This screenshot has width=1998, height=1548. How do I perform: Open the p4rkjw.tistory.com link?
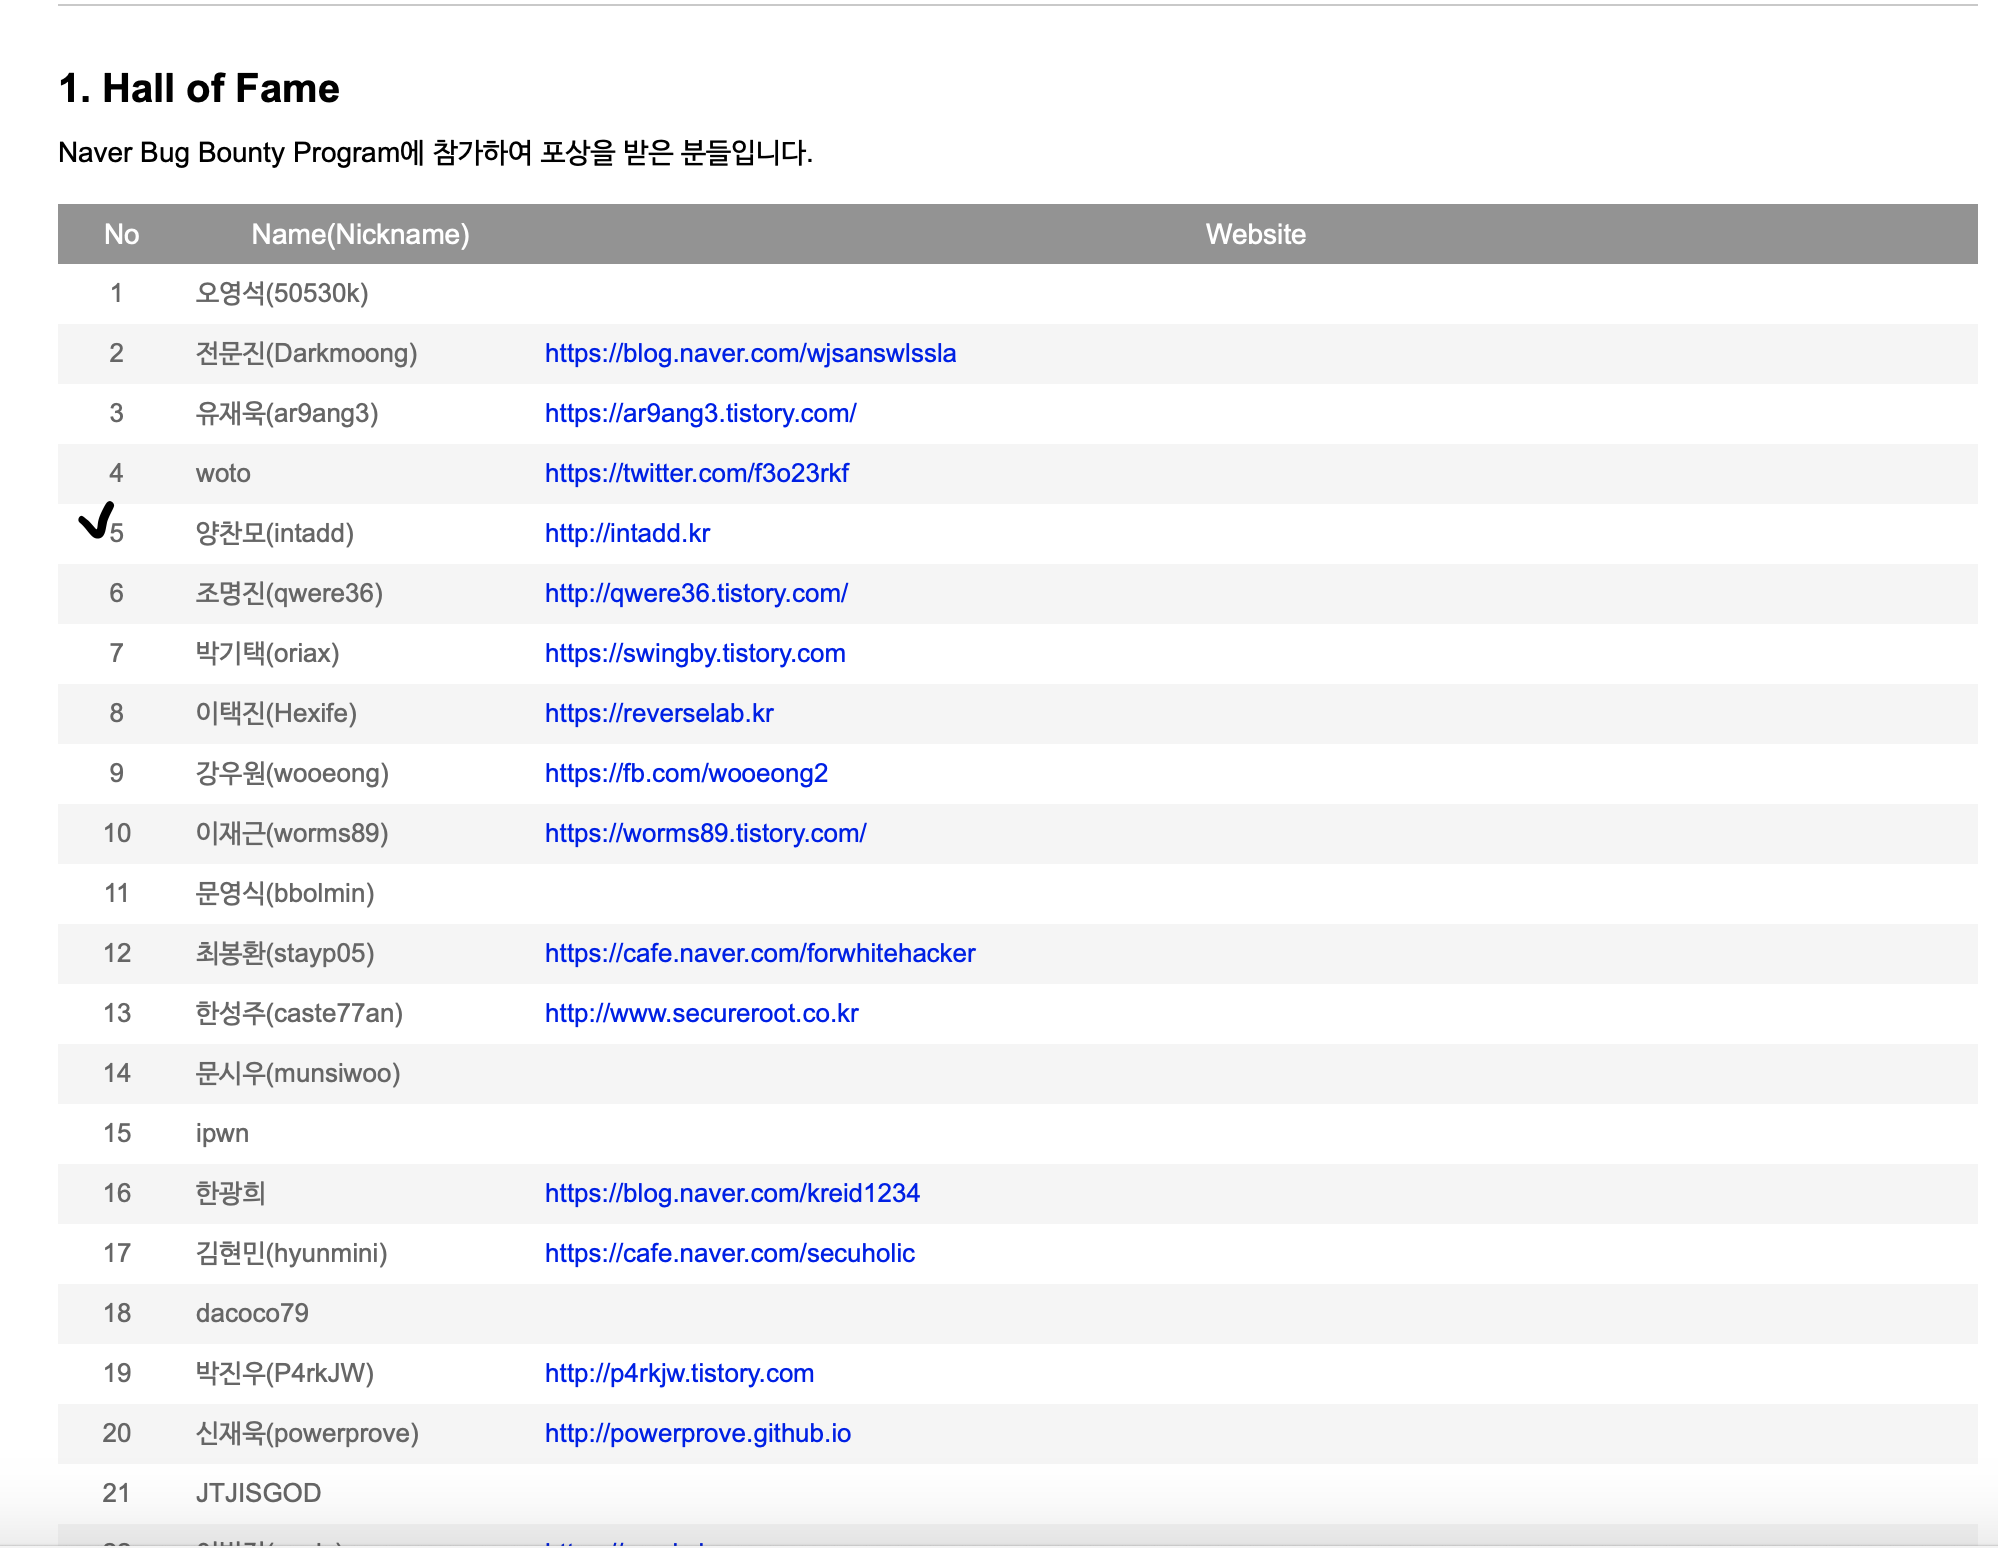pos(679,1373)
